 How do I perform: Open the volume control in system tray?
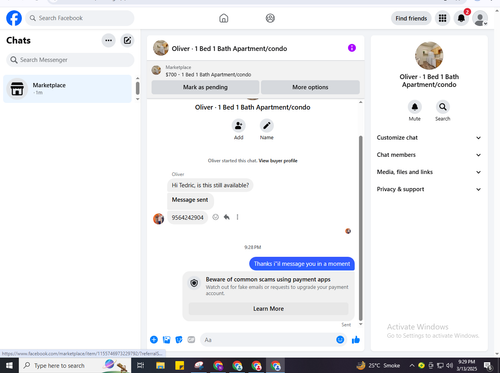[450, 366]
